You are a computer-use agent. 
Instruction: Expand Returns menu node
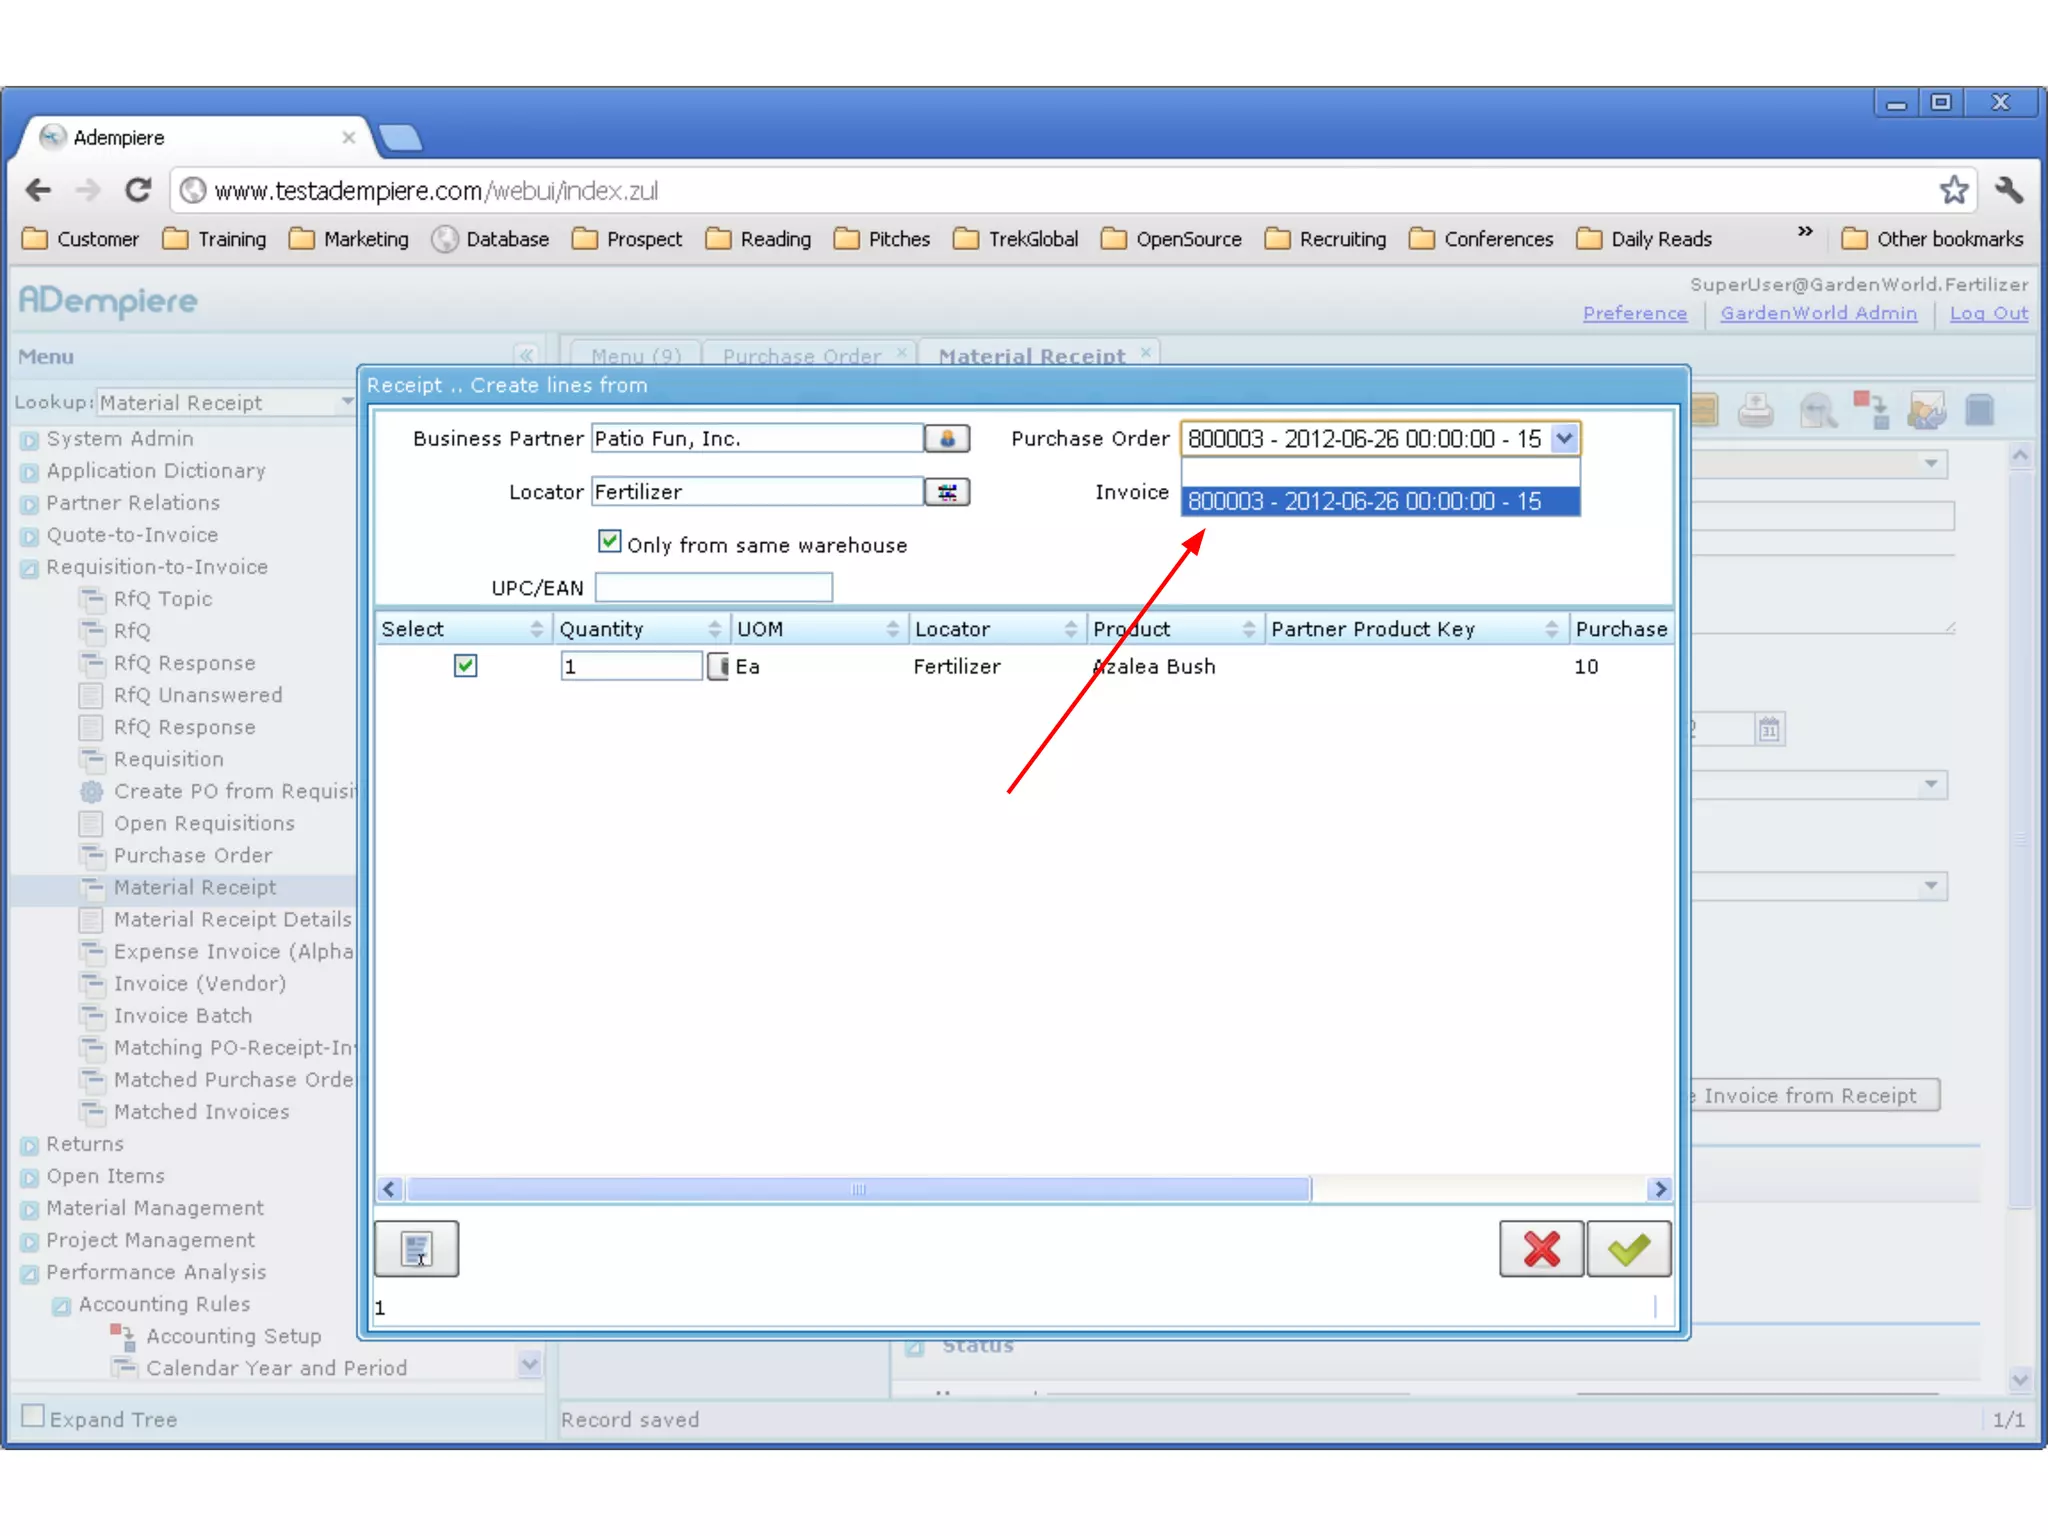coord(30,1145)
